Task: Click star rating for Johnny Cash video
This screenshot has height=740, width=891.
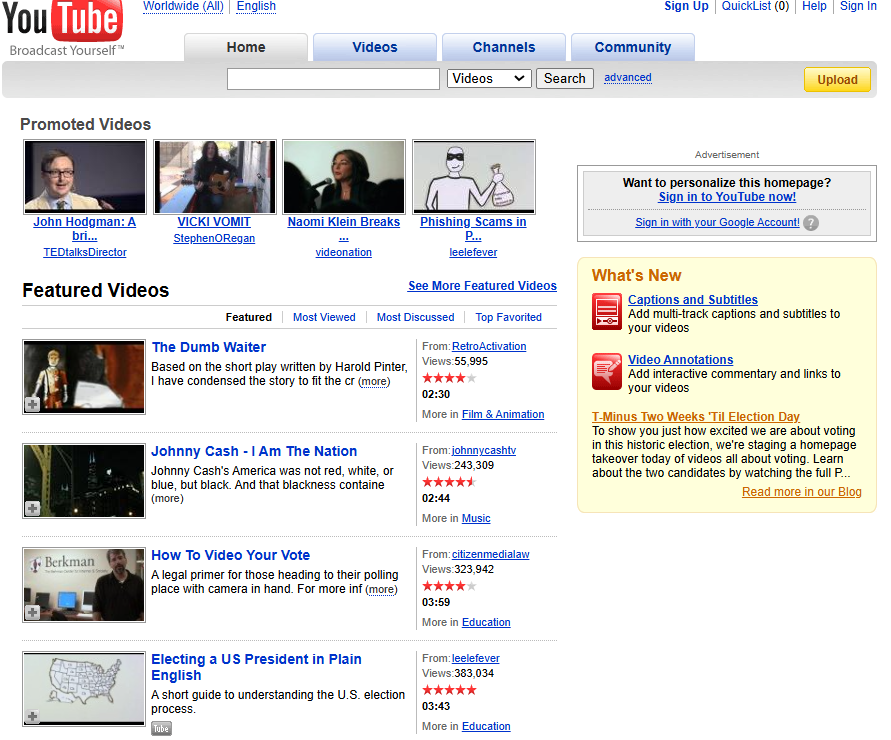Action: tap(449, 482)
